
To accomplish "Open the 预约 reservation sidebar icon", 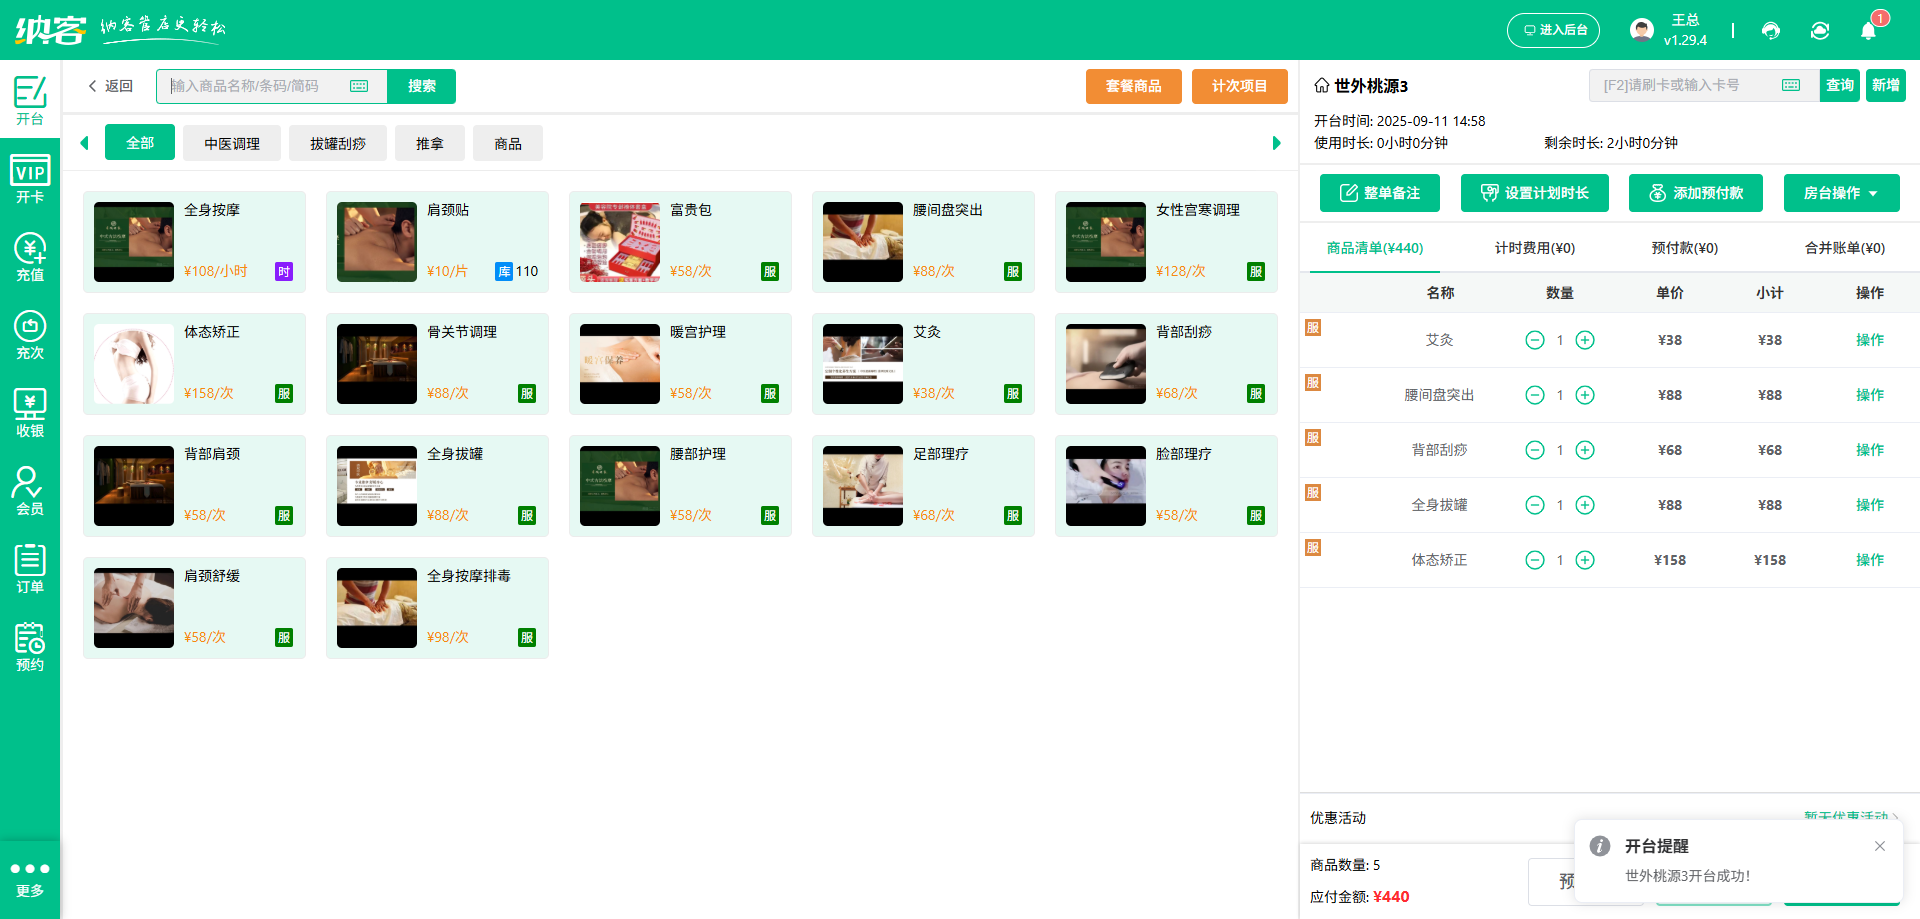I will [x=29, y=645].
